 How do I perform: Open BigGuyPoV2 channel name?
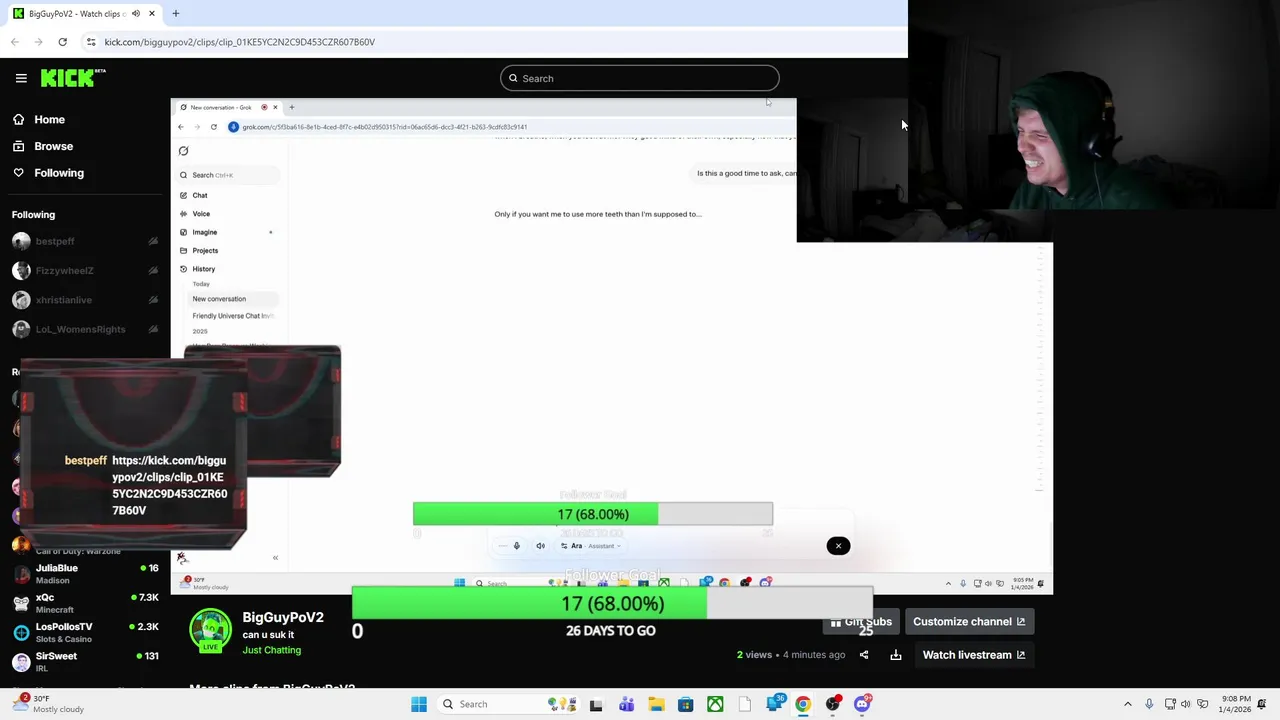click(282, 618)
